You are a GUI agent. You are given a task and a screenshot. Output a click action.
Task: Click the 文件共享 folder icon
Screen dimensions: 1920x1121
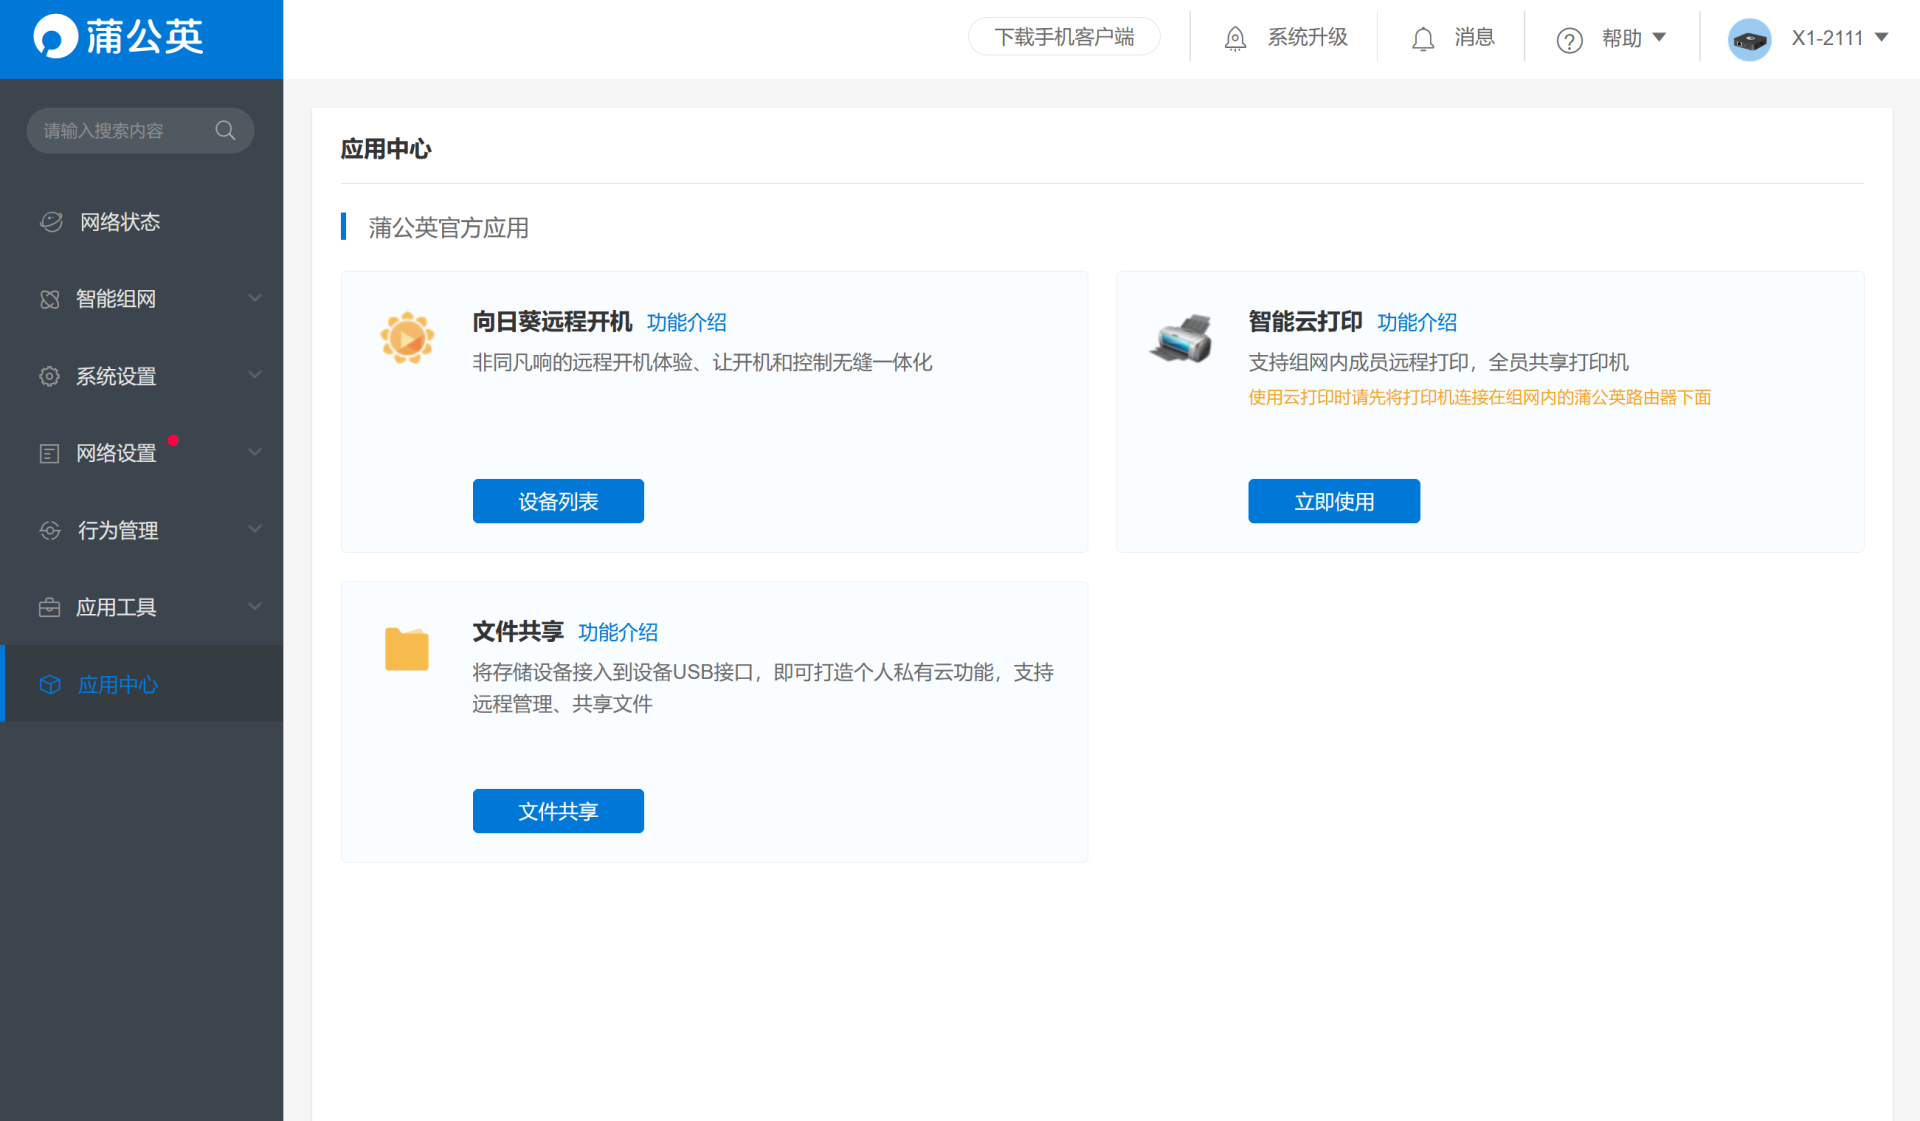coord(406,648)
